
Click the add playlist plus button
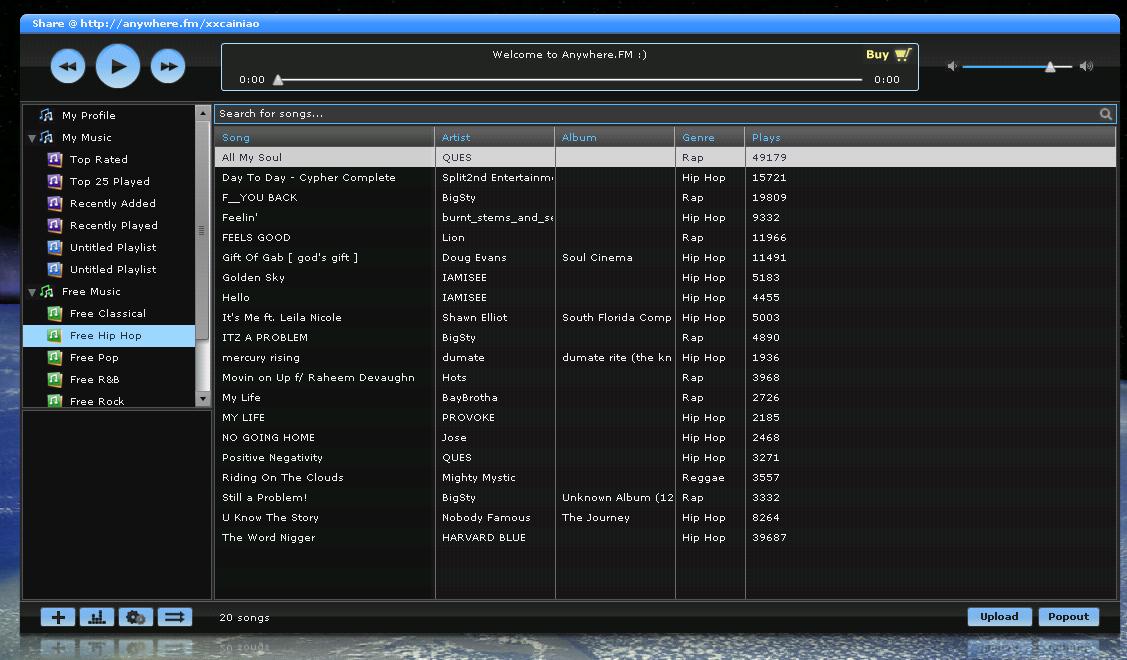tap(58, 617)
